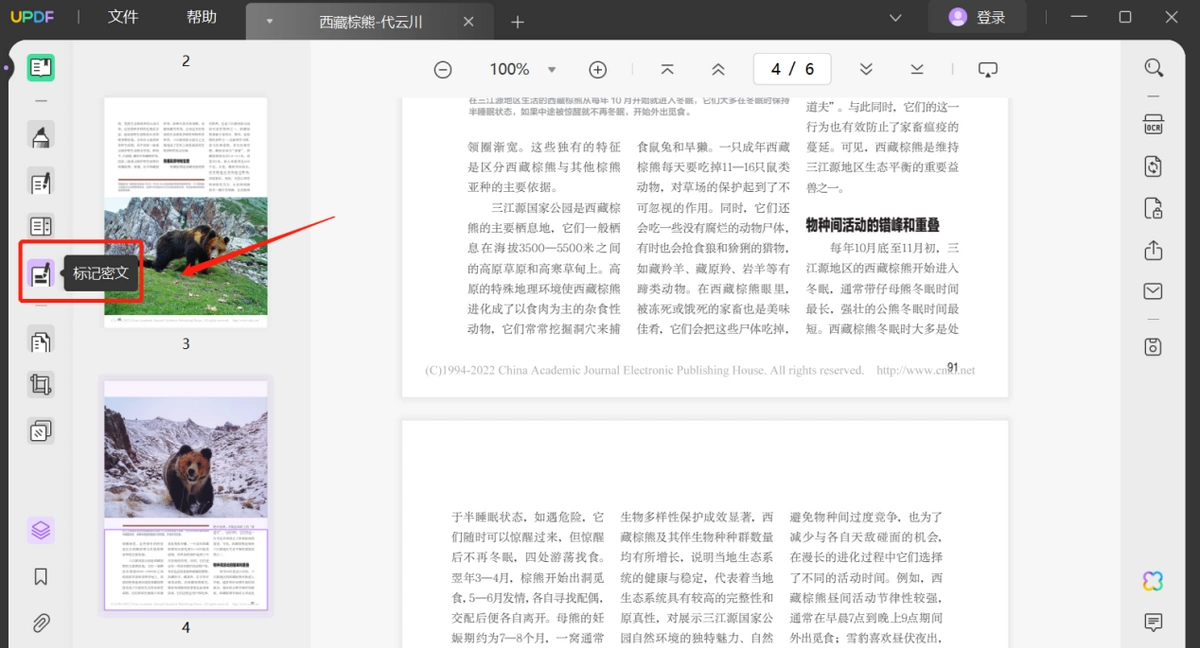
Task: Select the Comment highlighter tool
Action: [x=41, y=136]
